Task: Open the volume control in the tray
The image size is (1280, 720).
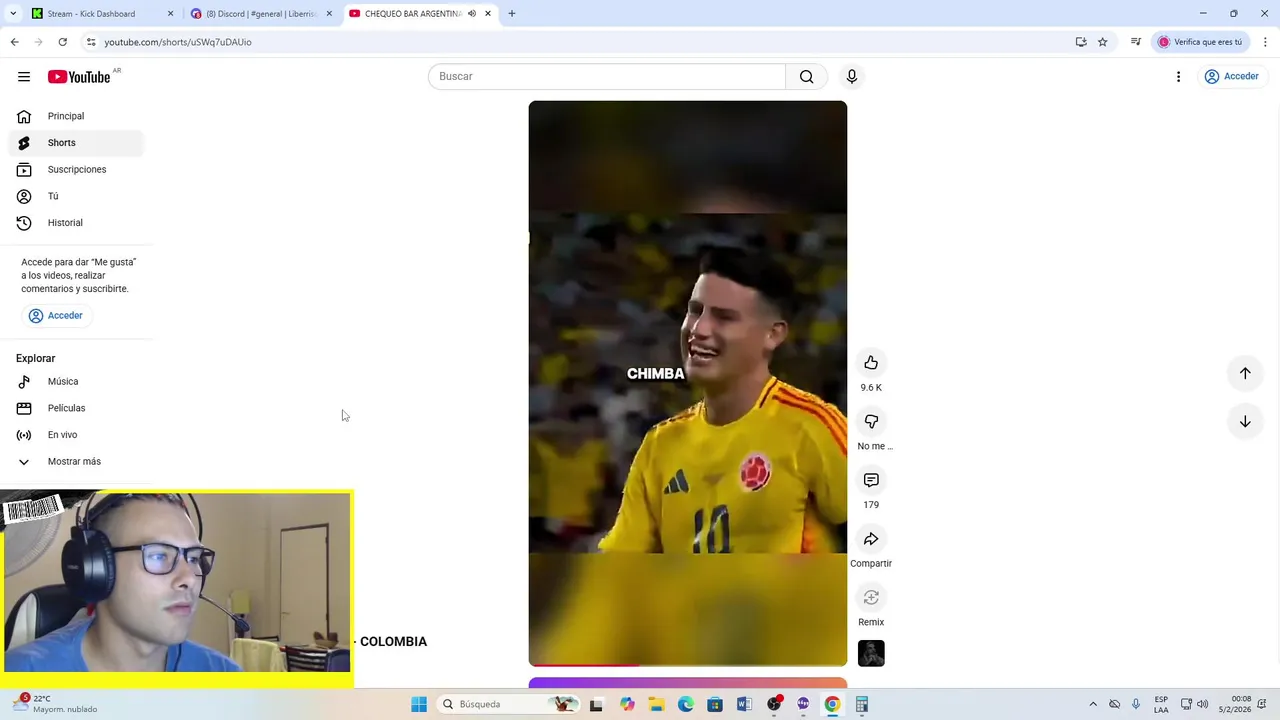Action: [x=1202, y=704]
